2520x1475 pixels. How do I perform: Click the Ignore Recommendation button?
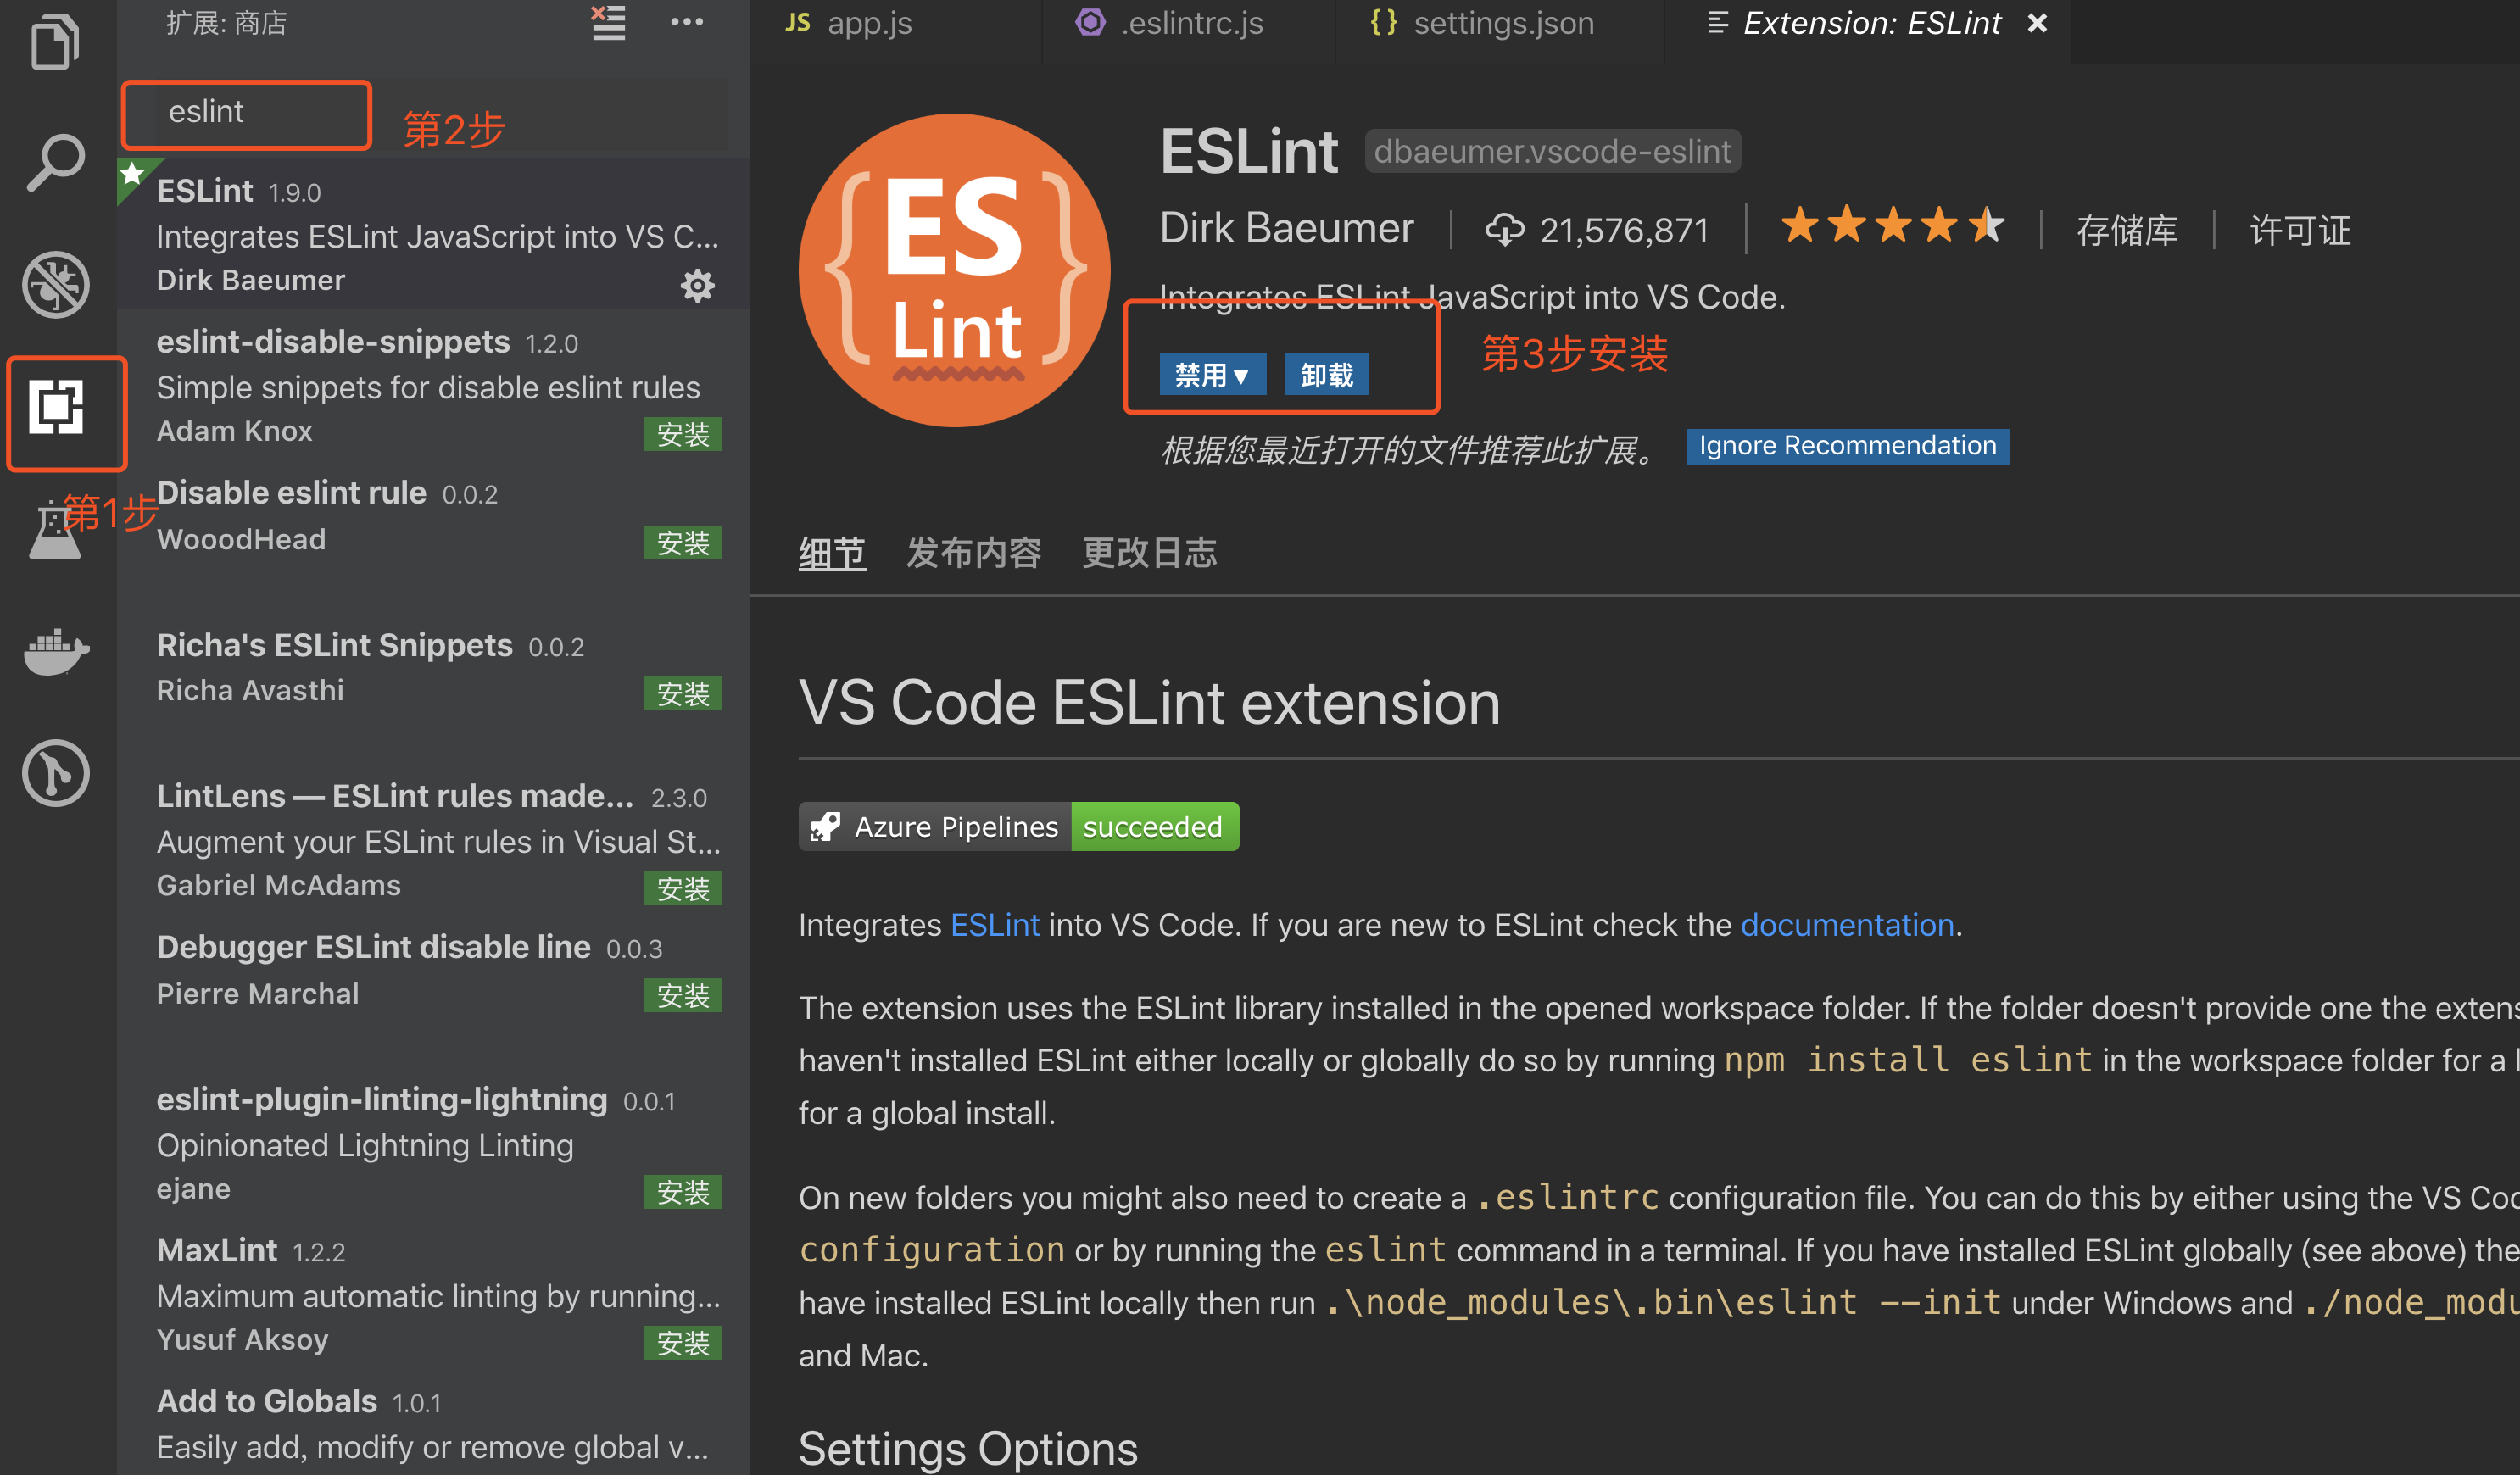click(1845, 446)
